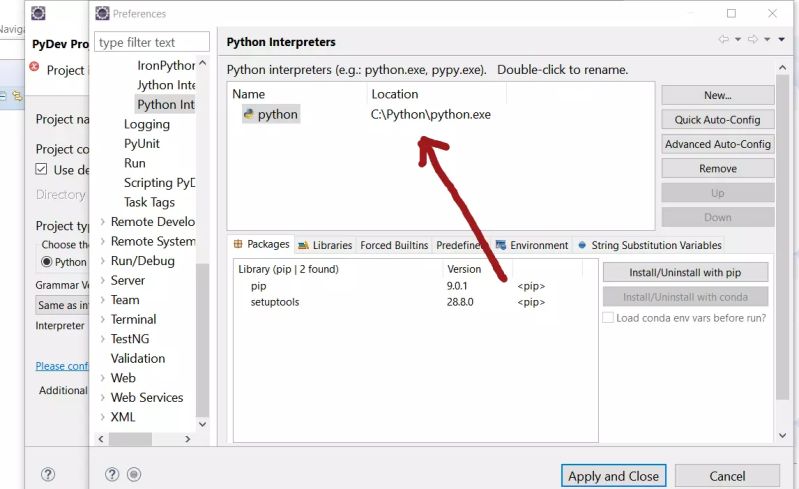The image size is (799, 489).
Task: Expand the Team tree node
Action: (x=102, y=300)
